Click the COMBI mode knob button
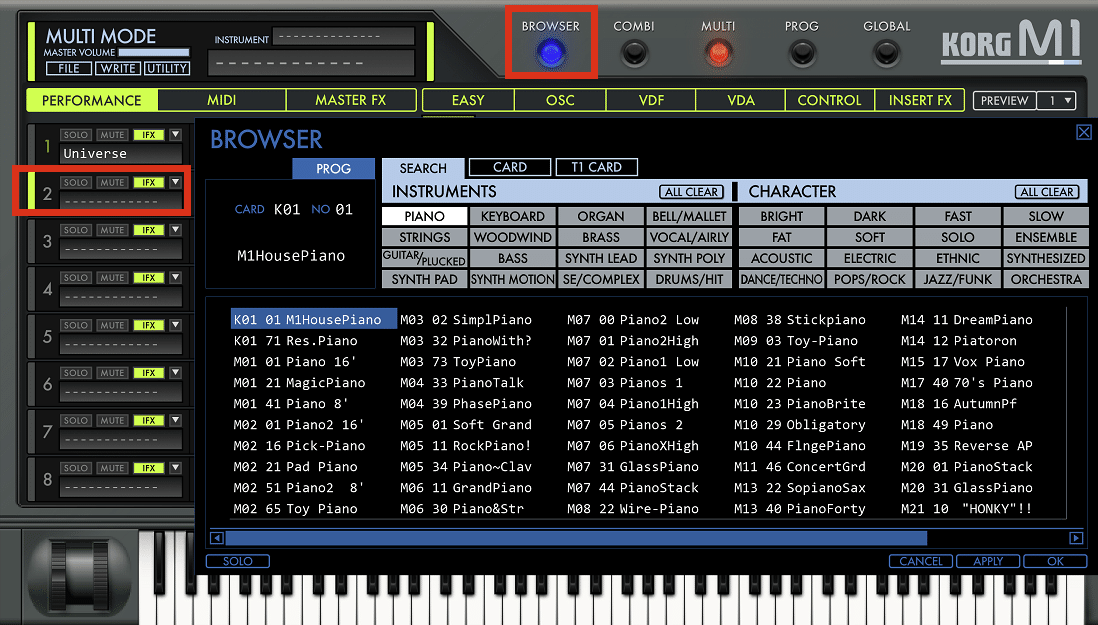The image size is (1098, 625). (634, 52)
